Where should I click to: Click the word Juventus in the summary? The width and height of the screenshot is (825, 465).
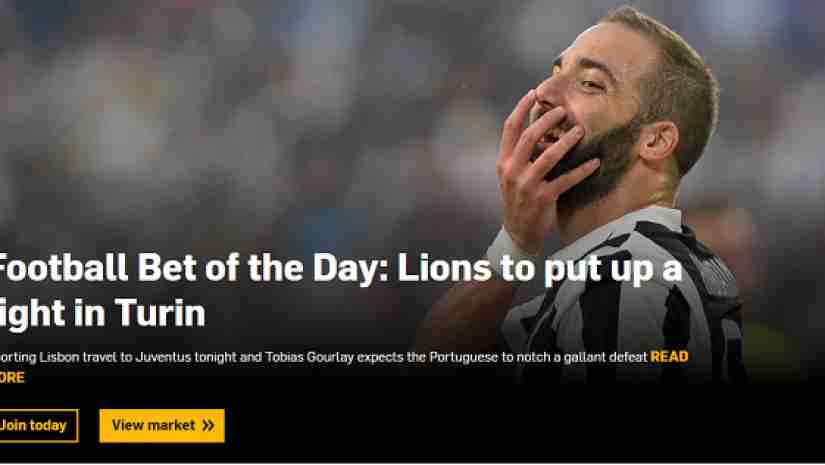click(x=164, y=357)
